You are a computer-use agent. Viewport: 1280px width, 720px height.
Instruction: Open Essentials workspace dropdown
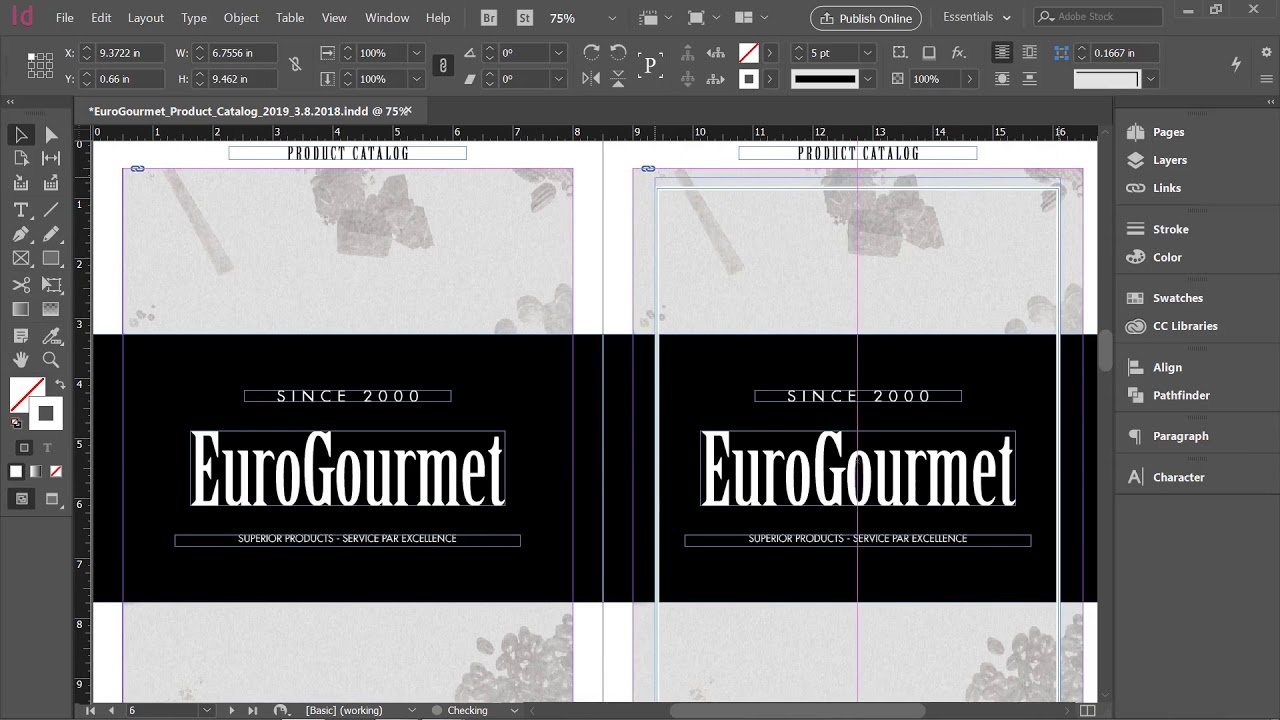(x=977, y=17)
